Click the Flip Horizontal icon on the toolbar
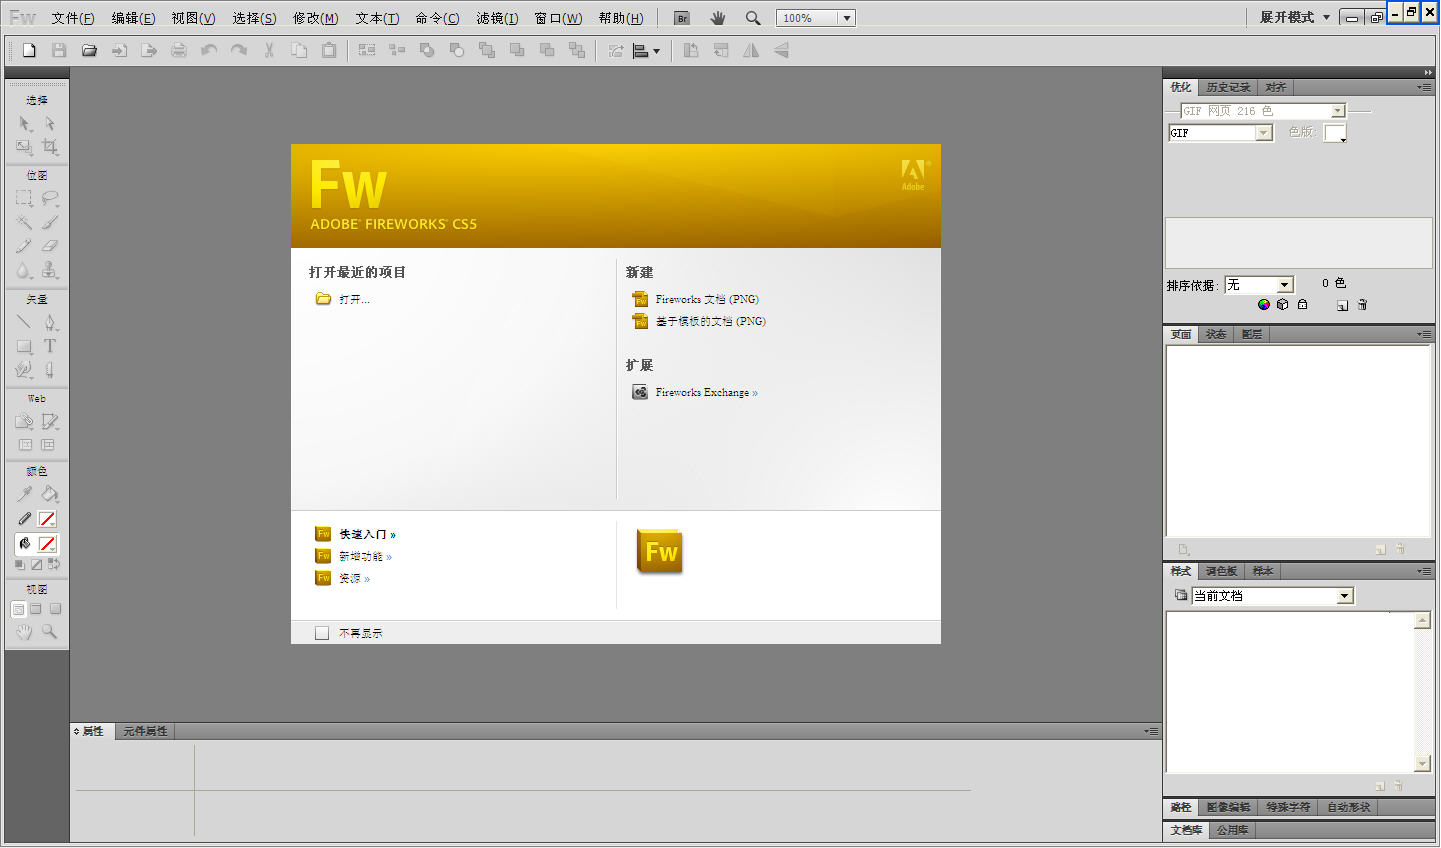Screen dimensions: 1441x848 [751, 50]
